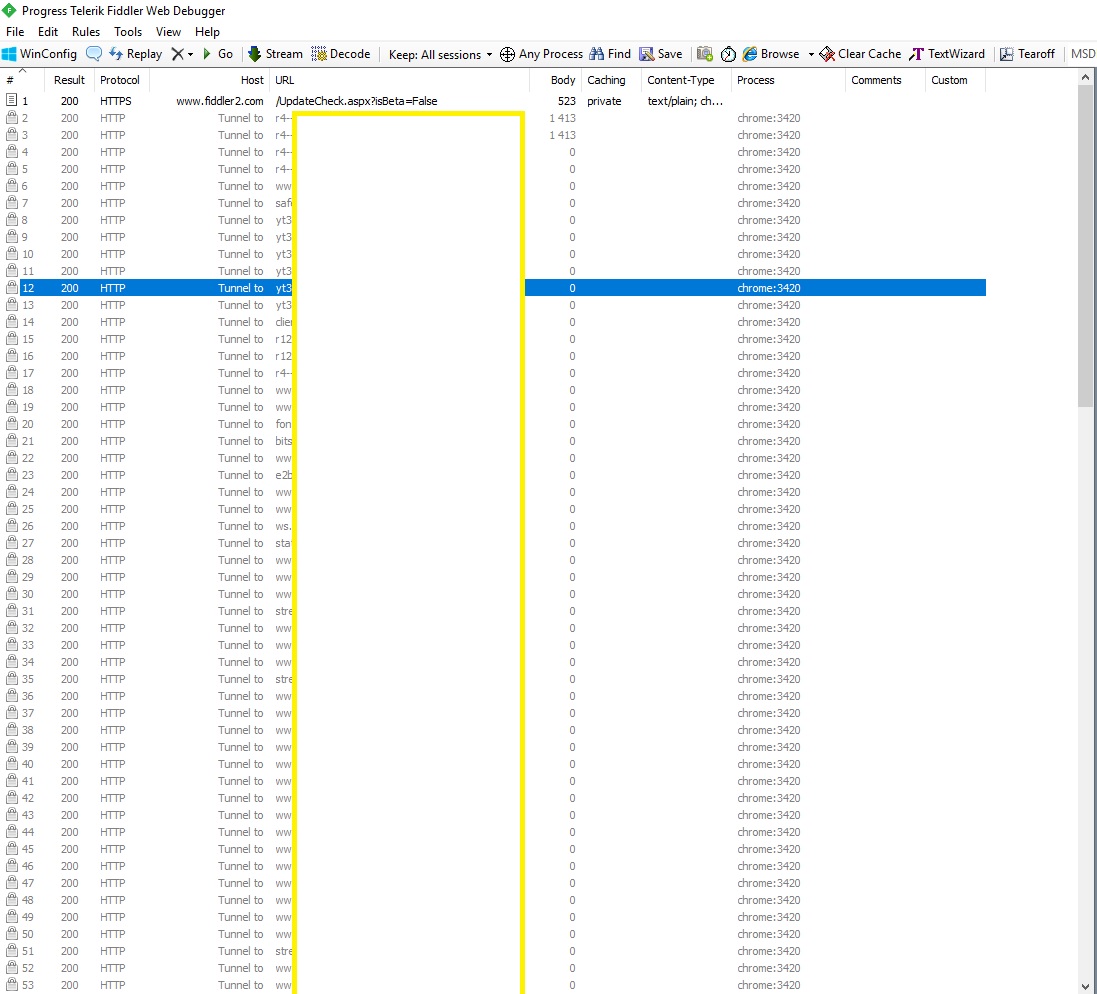Click the URL column header
Screen dimensions: 1097x994
click(399, 80)
